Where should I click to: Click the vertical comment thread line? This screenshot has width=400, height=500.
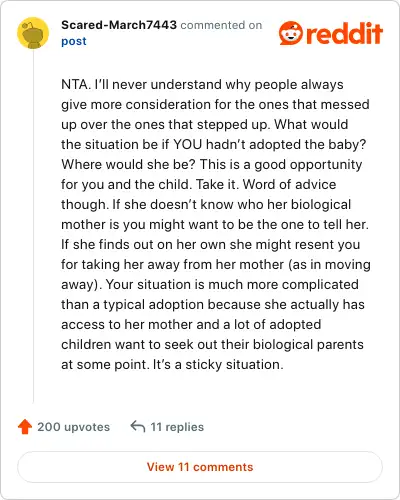(x=33, y=226)
